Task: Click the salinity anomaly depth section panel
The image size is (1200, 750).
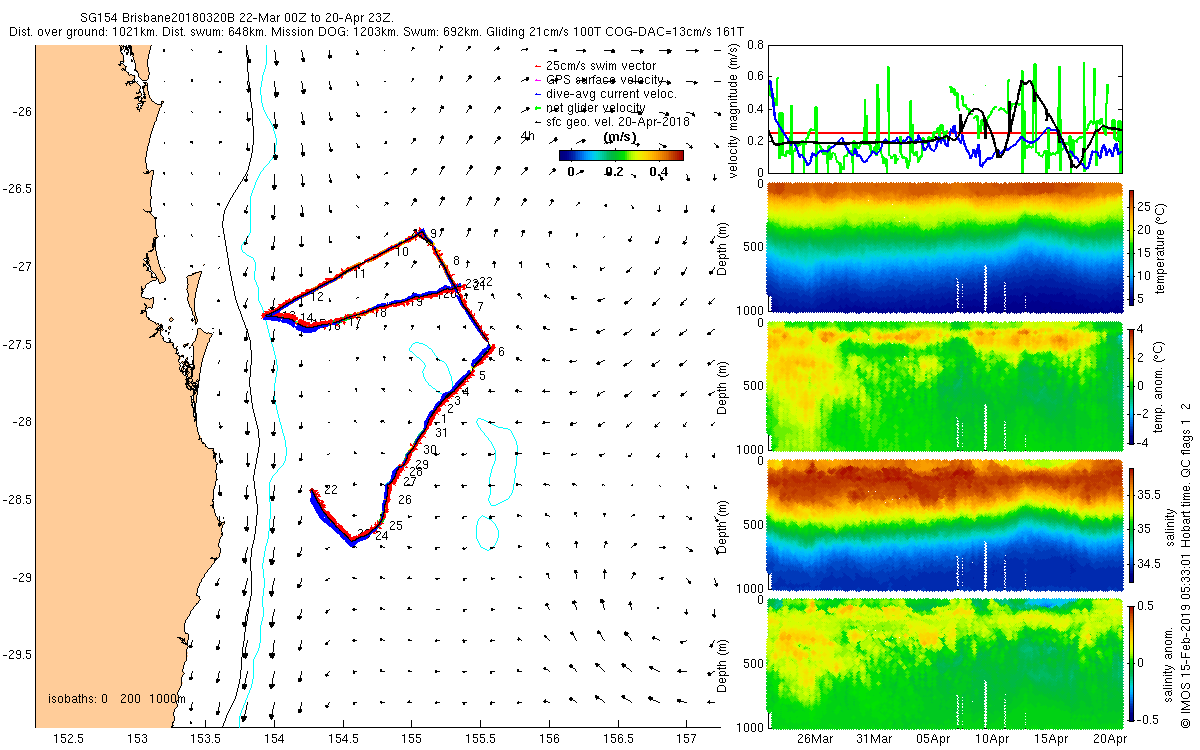Action: click(x=945, y=664)
